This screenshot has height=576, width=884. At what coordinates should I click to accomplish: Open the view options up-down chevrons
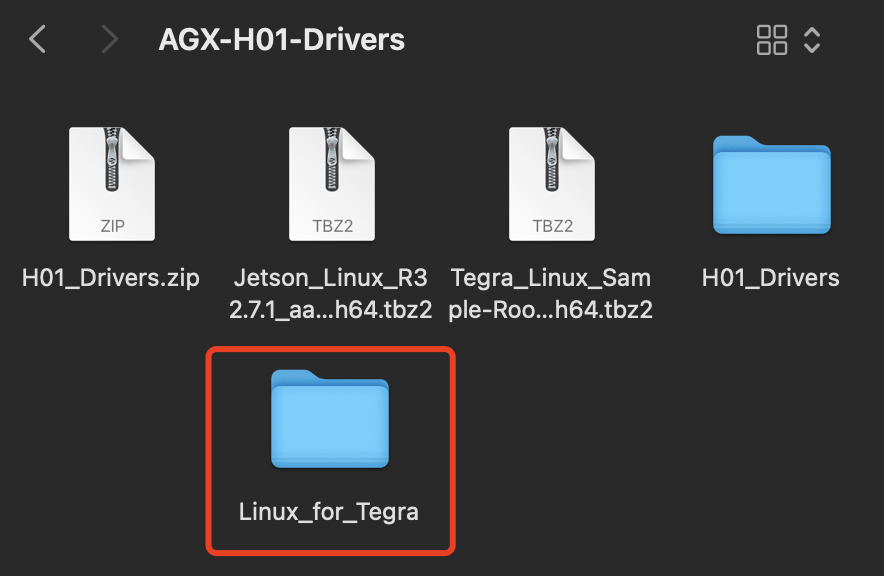812,40
